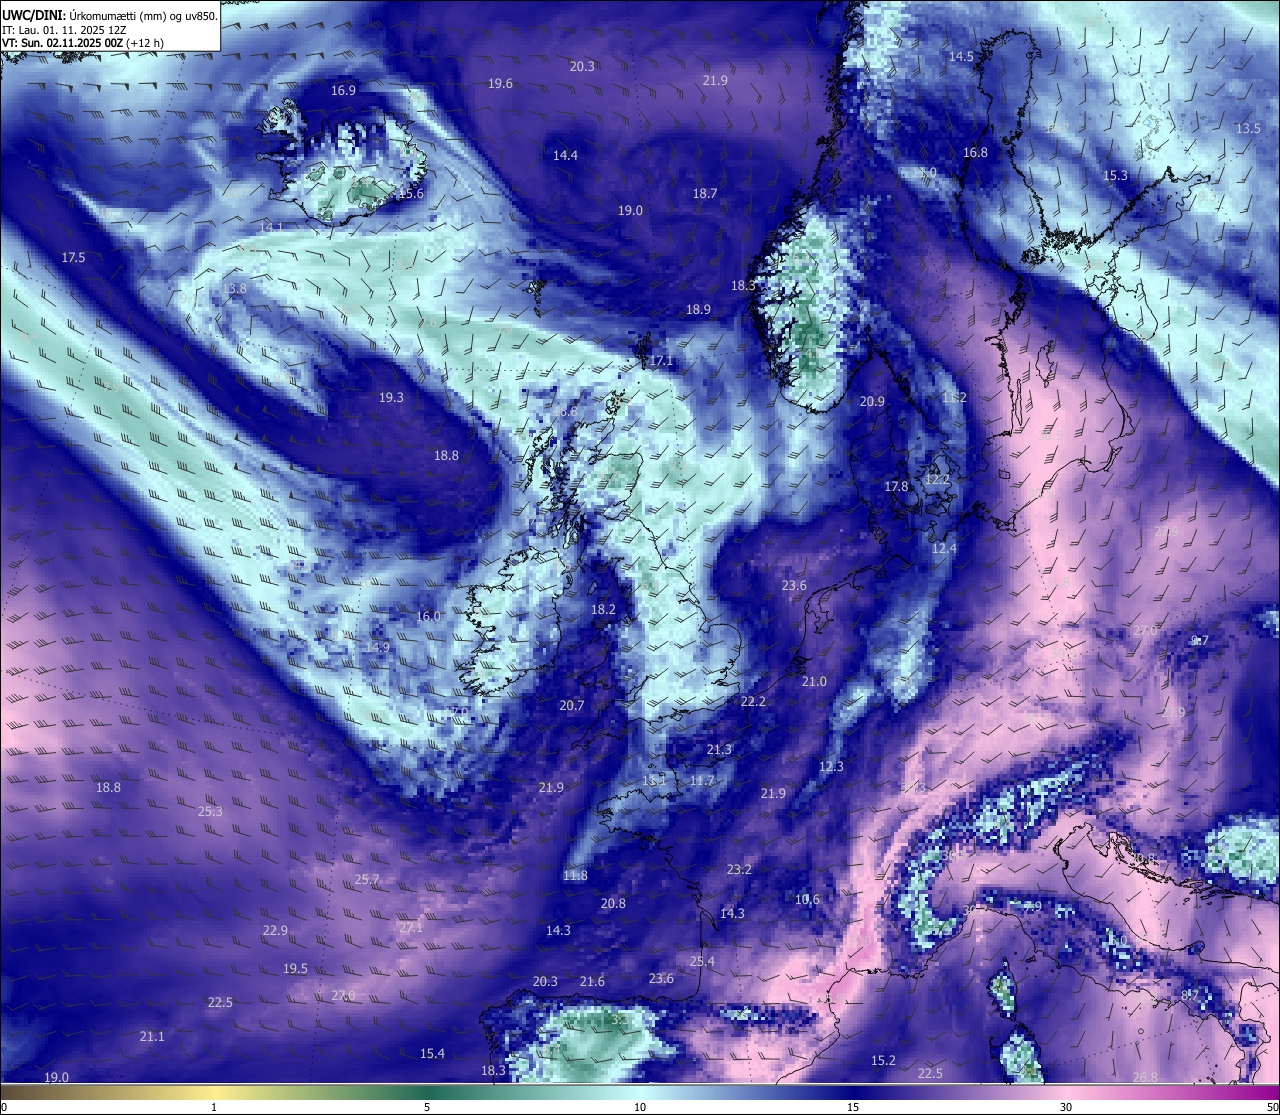The width and height of the screenshot is (1280, 1115).
Task: Click the initial time line "IT: Lau. 01. 11. 2025 12Z"
Action: (x=64, y=30)
